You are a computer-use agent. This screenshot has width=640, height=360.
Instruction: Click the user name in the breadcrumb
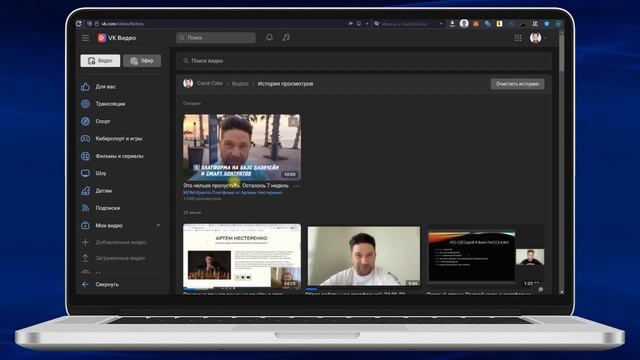210,83
